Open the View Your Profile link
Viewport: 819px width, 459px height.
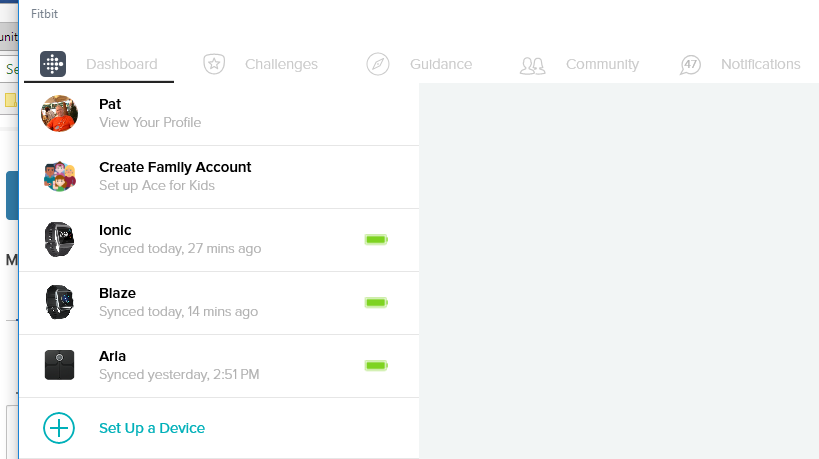[150, 122]
